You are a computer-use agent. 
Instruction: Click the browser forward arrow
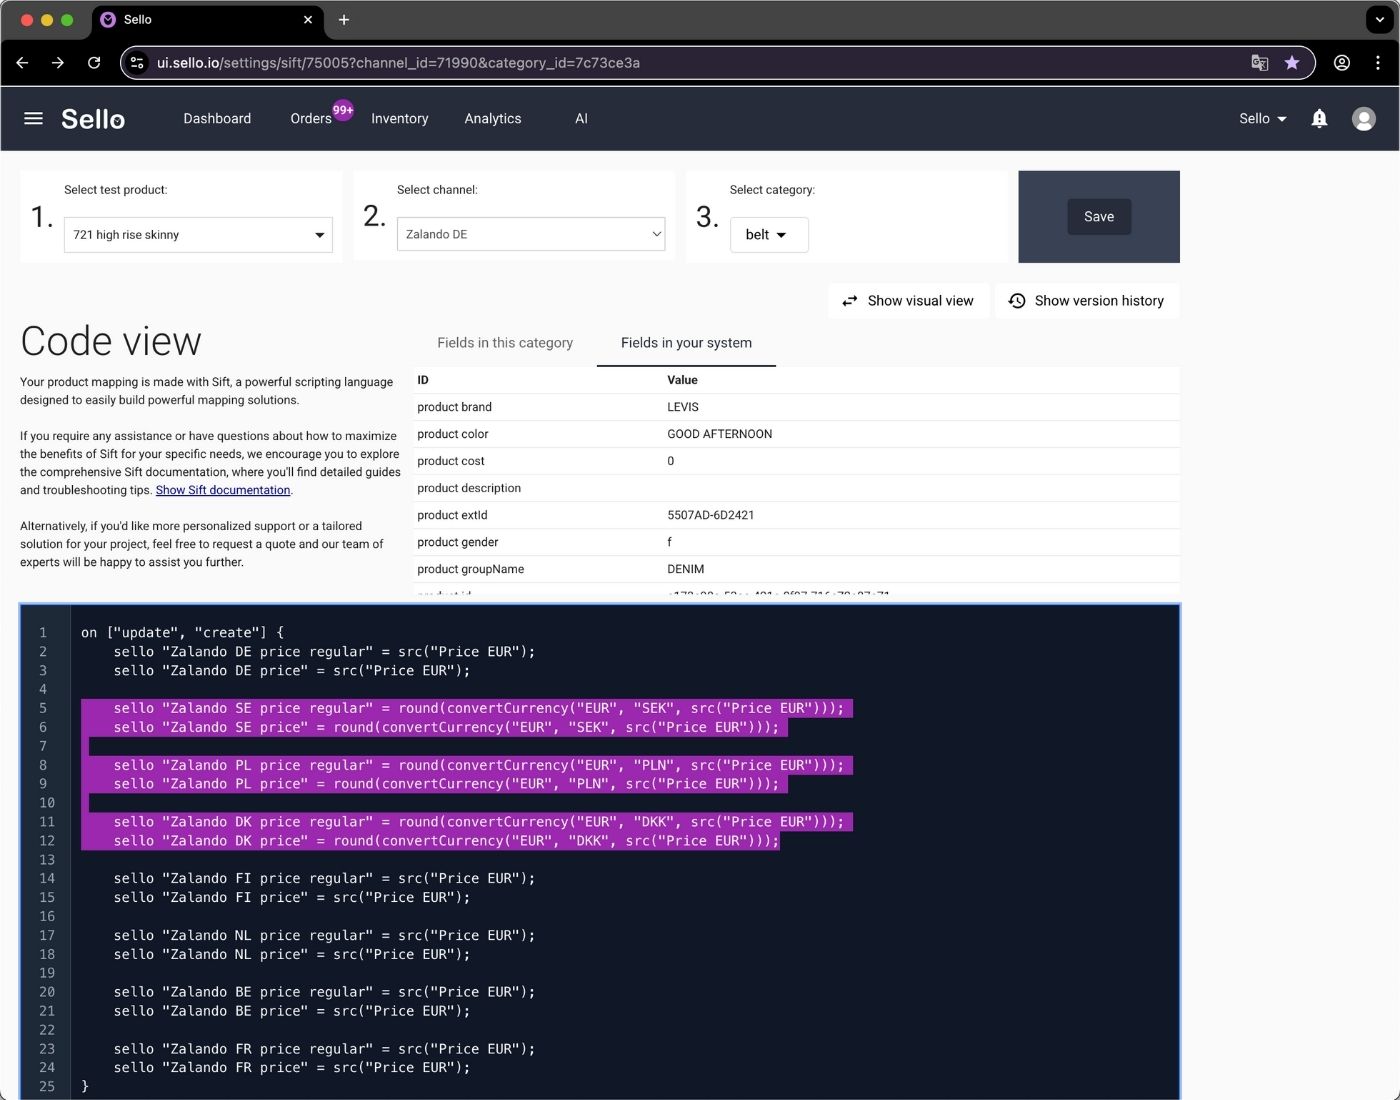pyautogui.click(x=58, y=62)
